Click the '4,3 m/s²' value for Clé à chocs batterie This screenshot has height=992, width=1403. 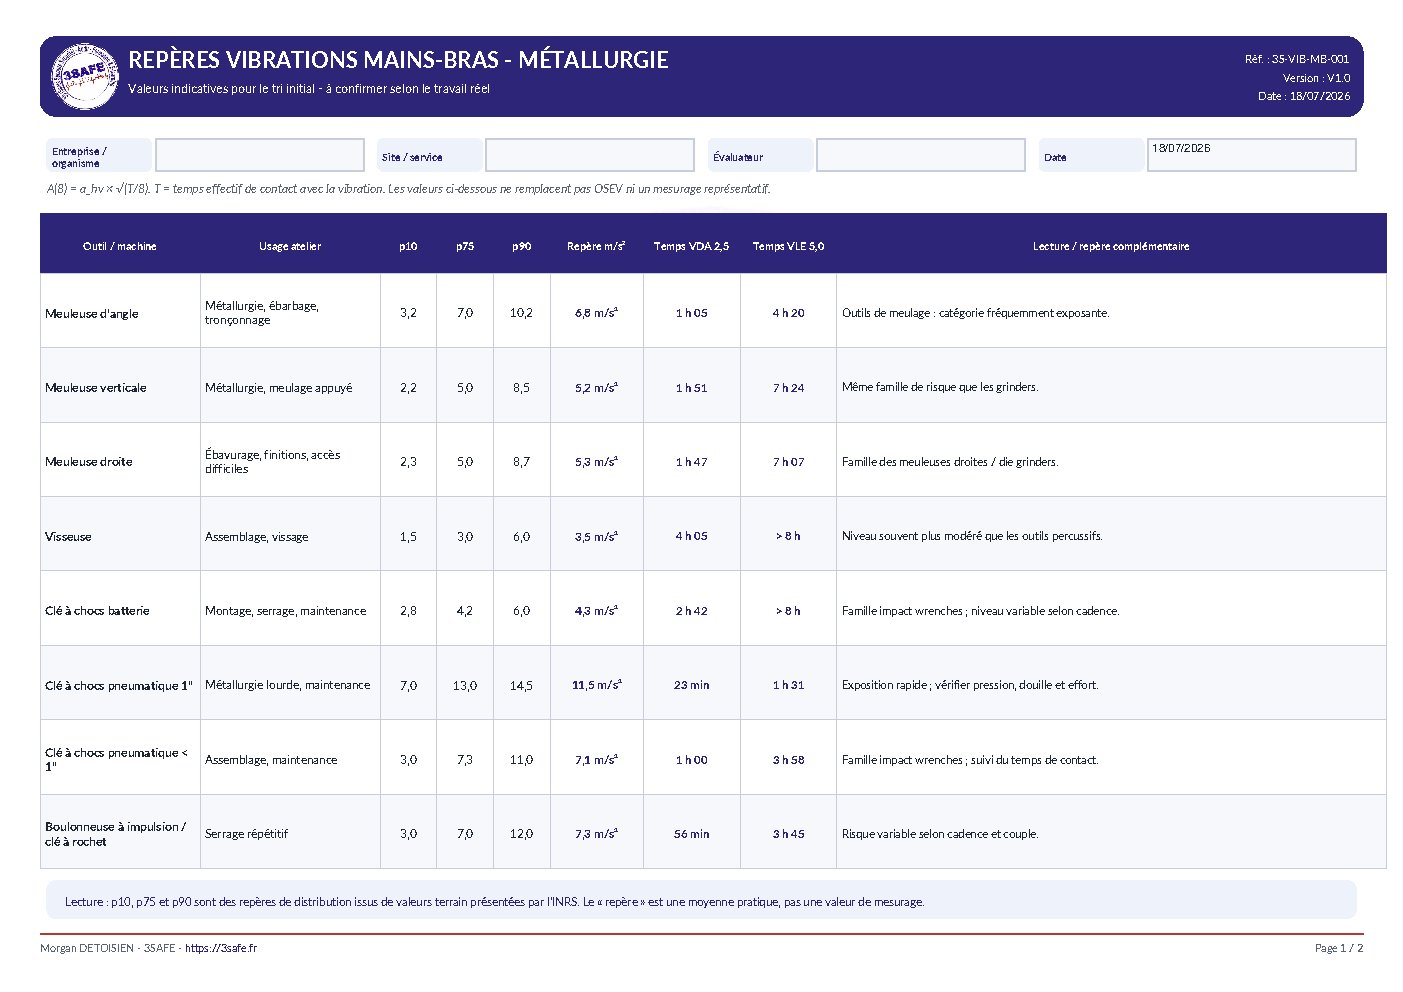click(x=596, y=611)
